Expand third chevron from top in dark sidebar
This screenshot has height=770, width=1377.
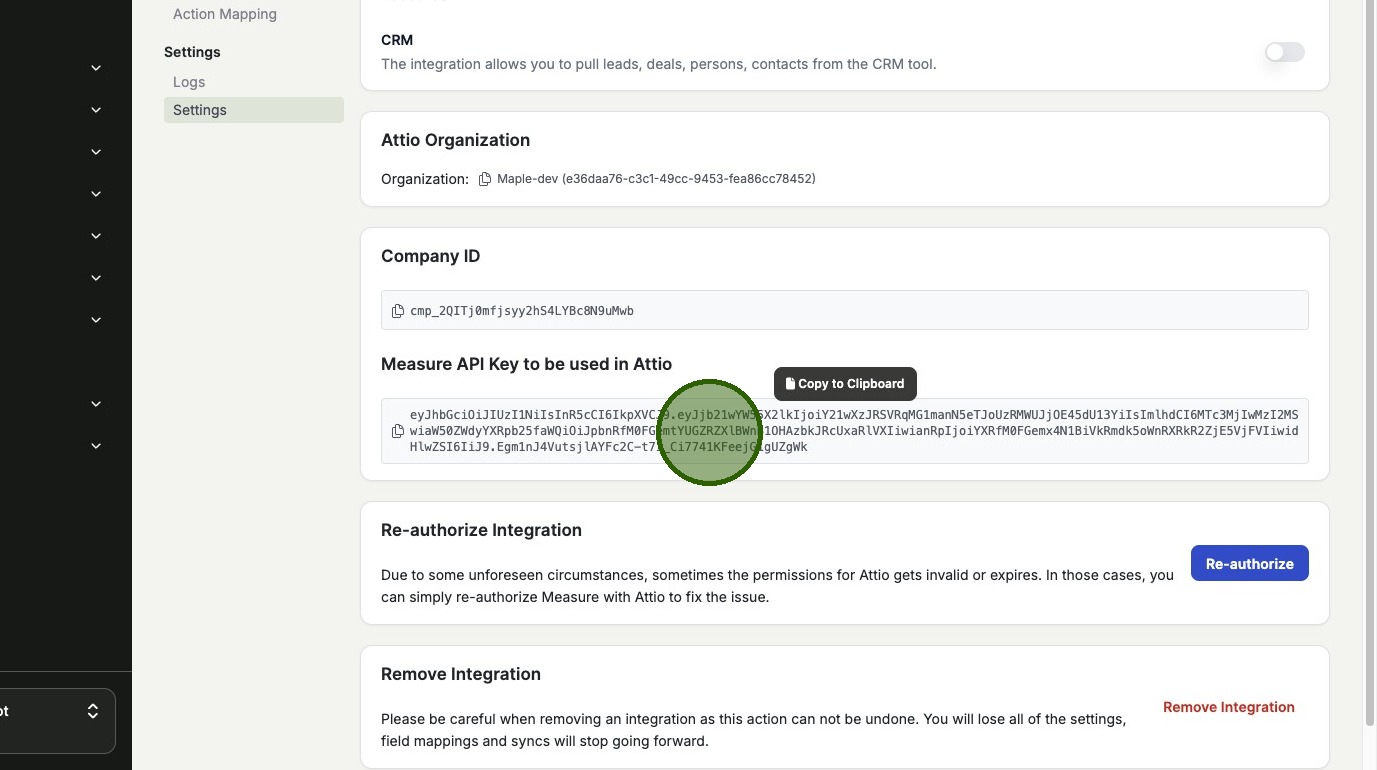tap(96, 152)
